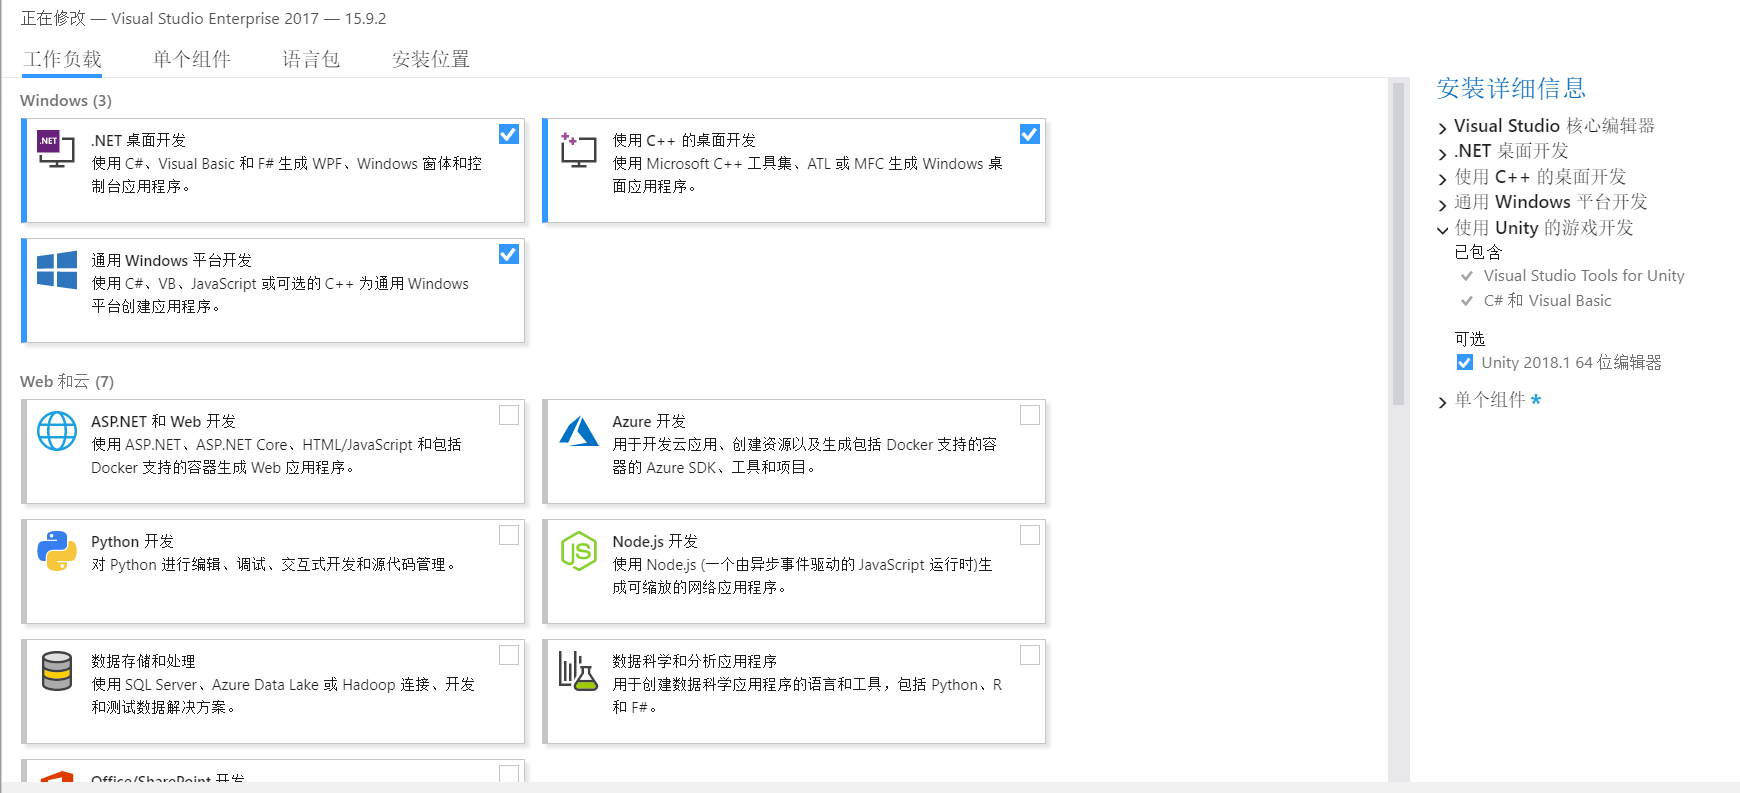
Task: Click the Node.js hexagon logo icon
Action: [x=579, y=551]
